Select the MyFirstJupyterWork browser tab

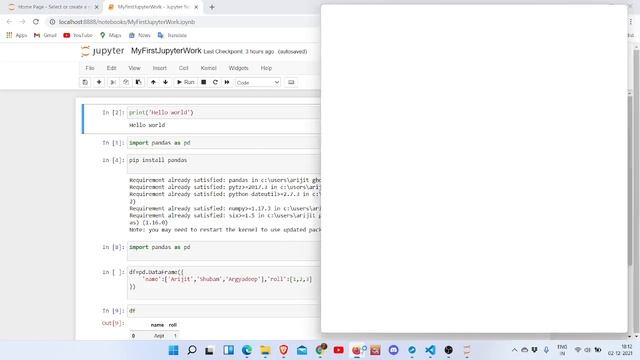(153, 7)
